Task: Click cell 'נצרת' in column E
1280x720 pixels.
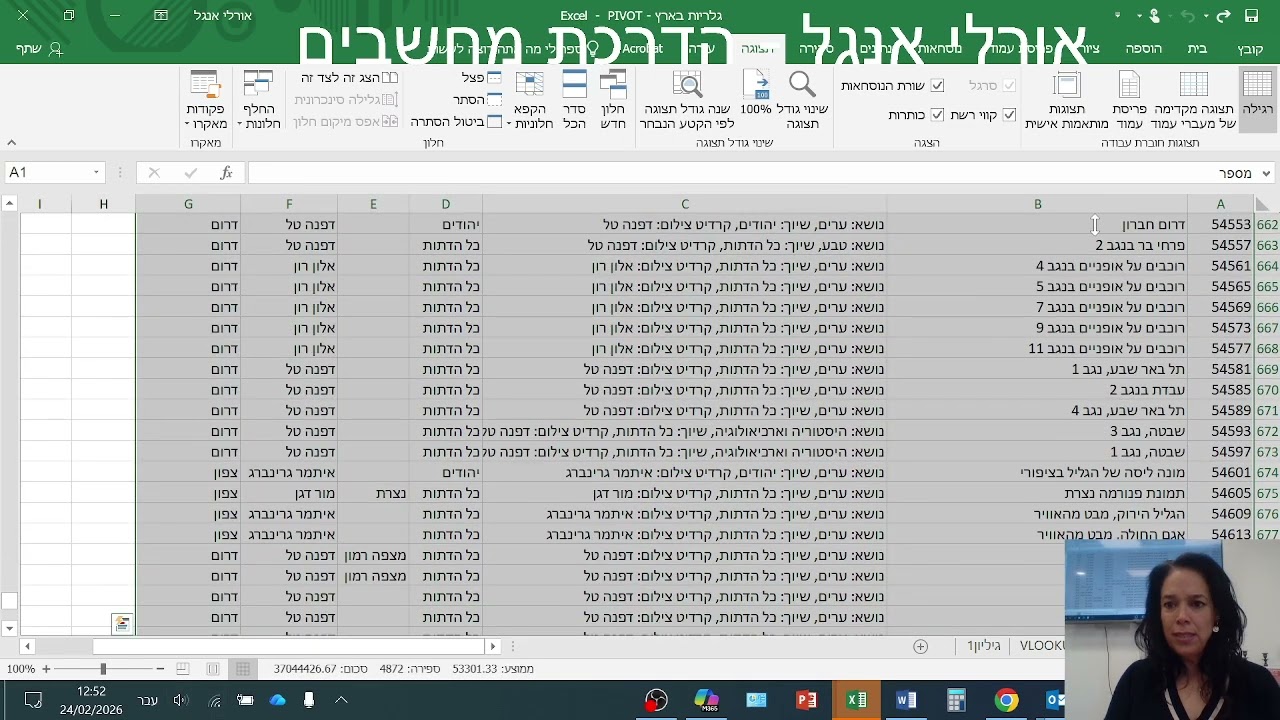Action: [373, 493]
